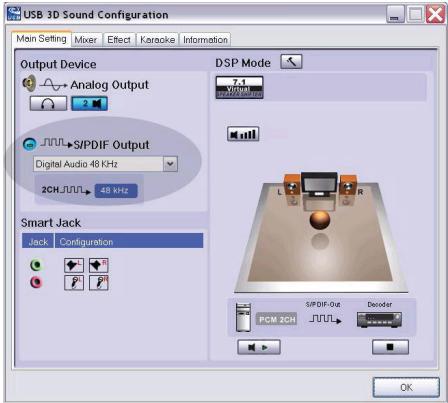Close the USB 3D Sound Configuration window

point(435,14)
